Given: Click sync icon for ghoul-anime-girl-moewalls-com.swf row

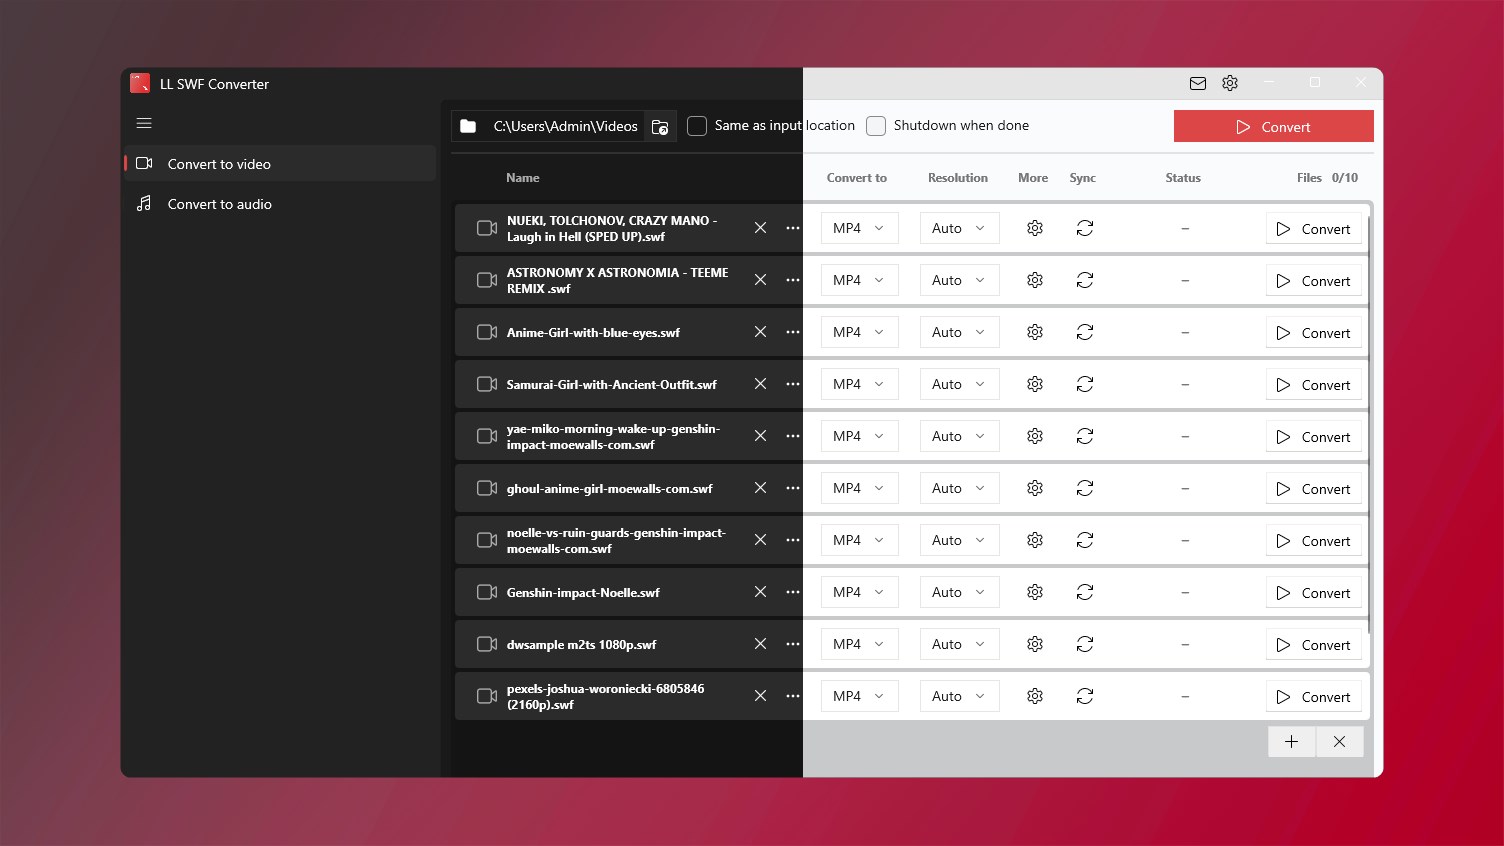Looking at the screenshot, I should pos(1085,488).
